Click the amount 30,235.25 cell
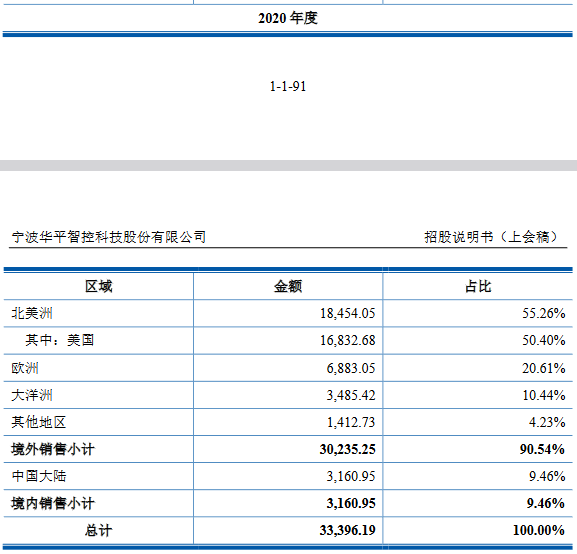Viewport: 577px width, 554px height. point(347,449)
